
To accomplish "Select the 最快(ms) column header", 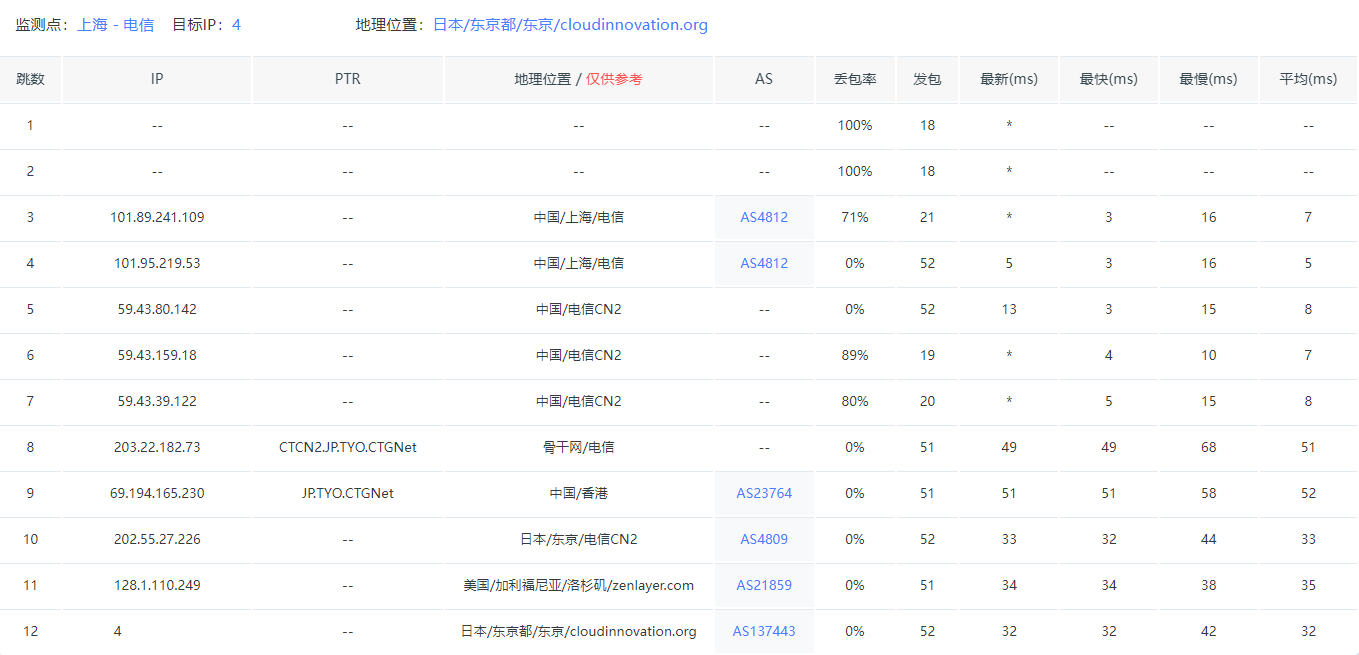I will [x=1109, y=79].
